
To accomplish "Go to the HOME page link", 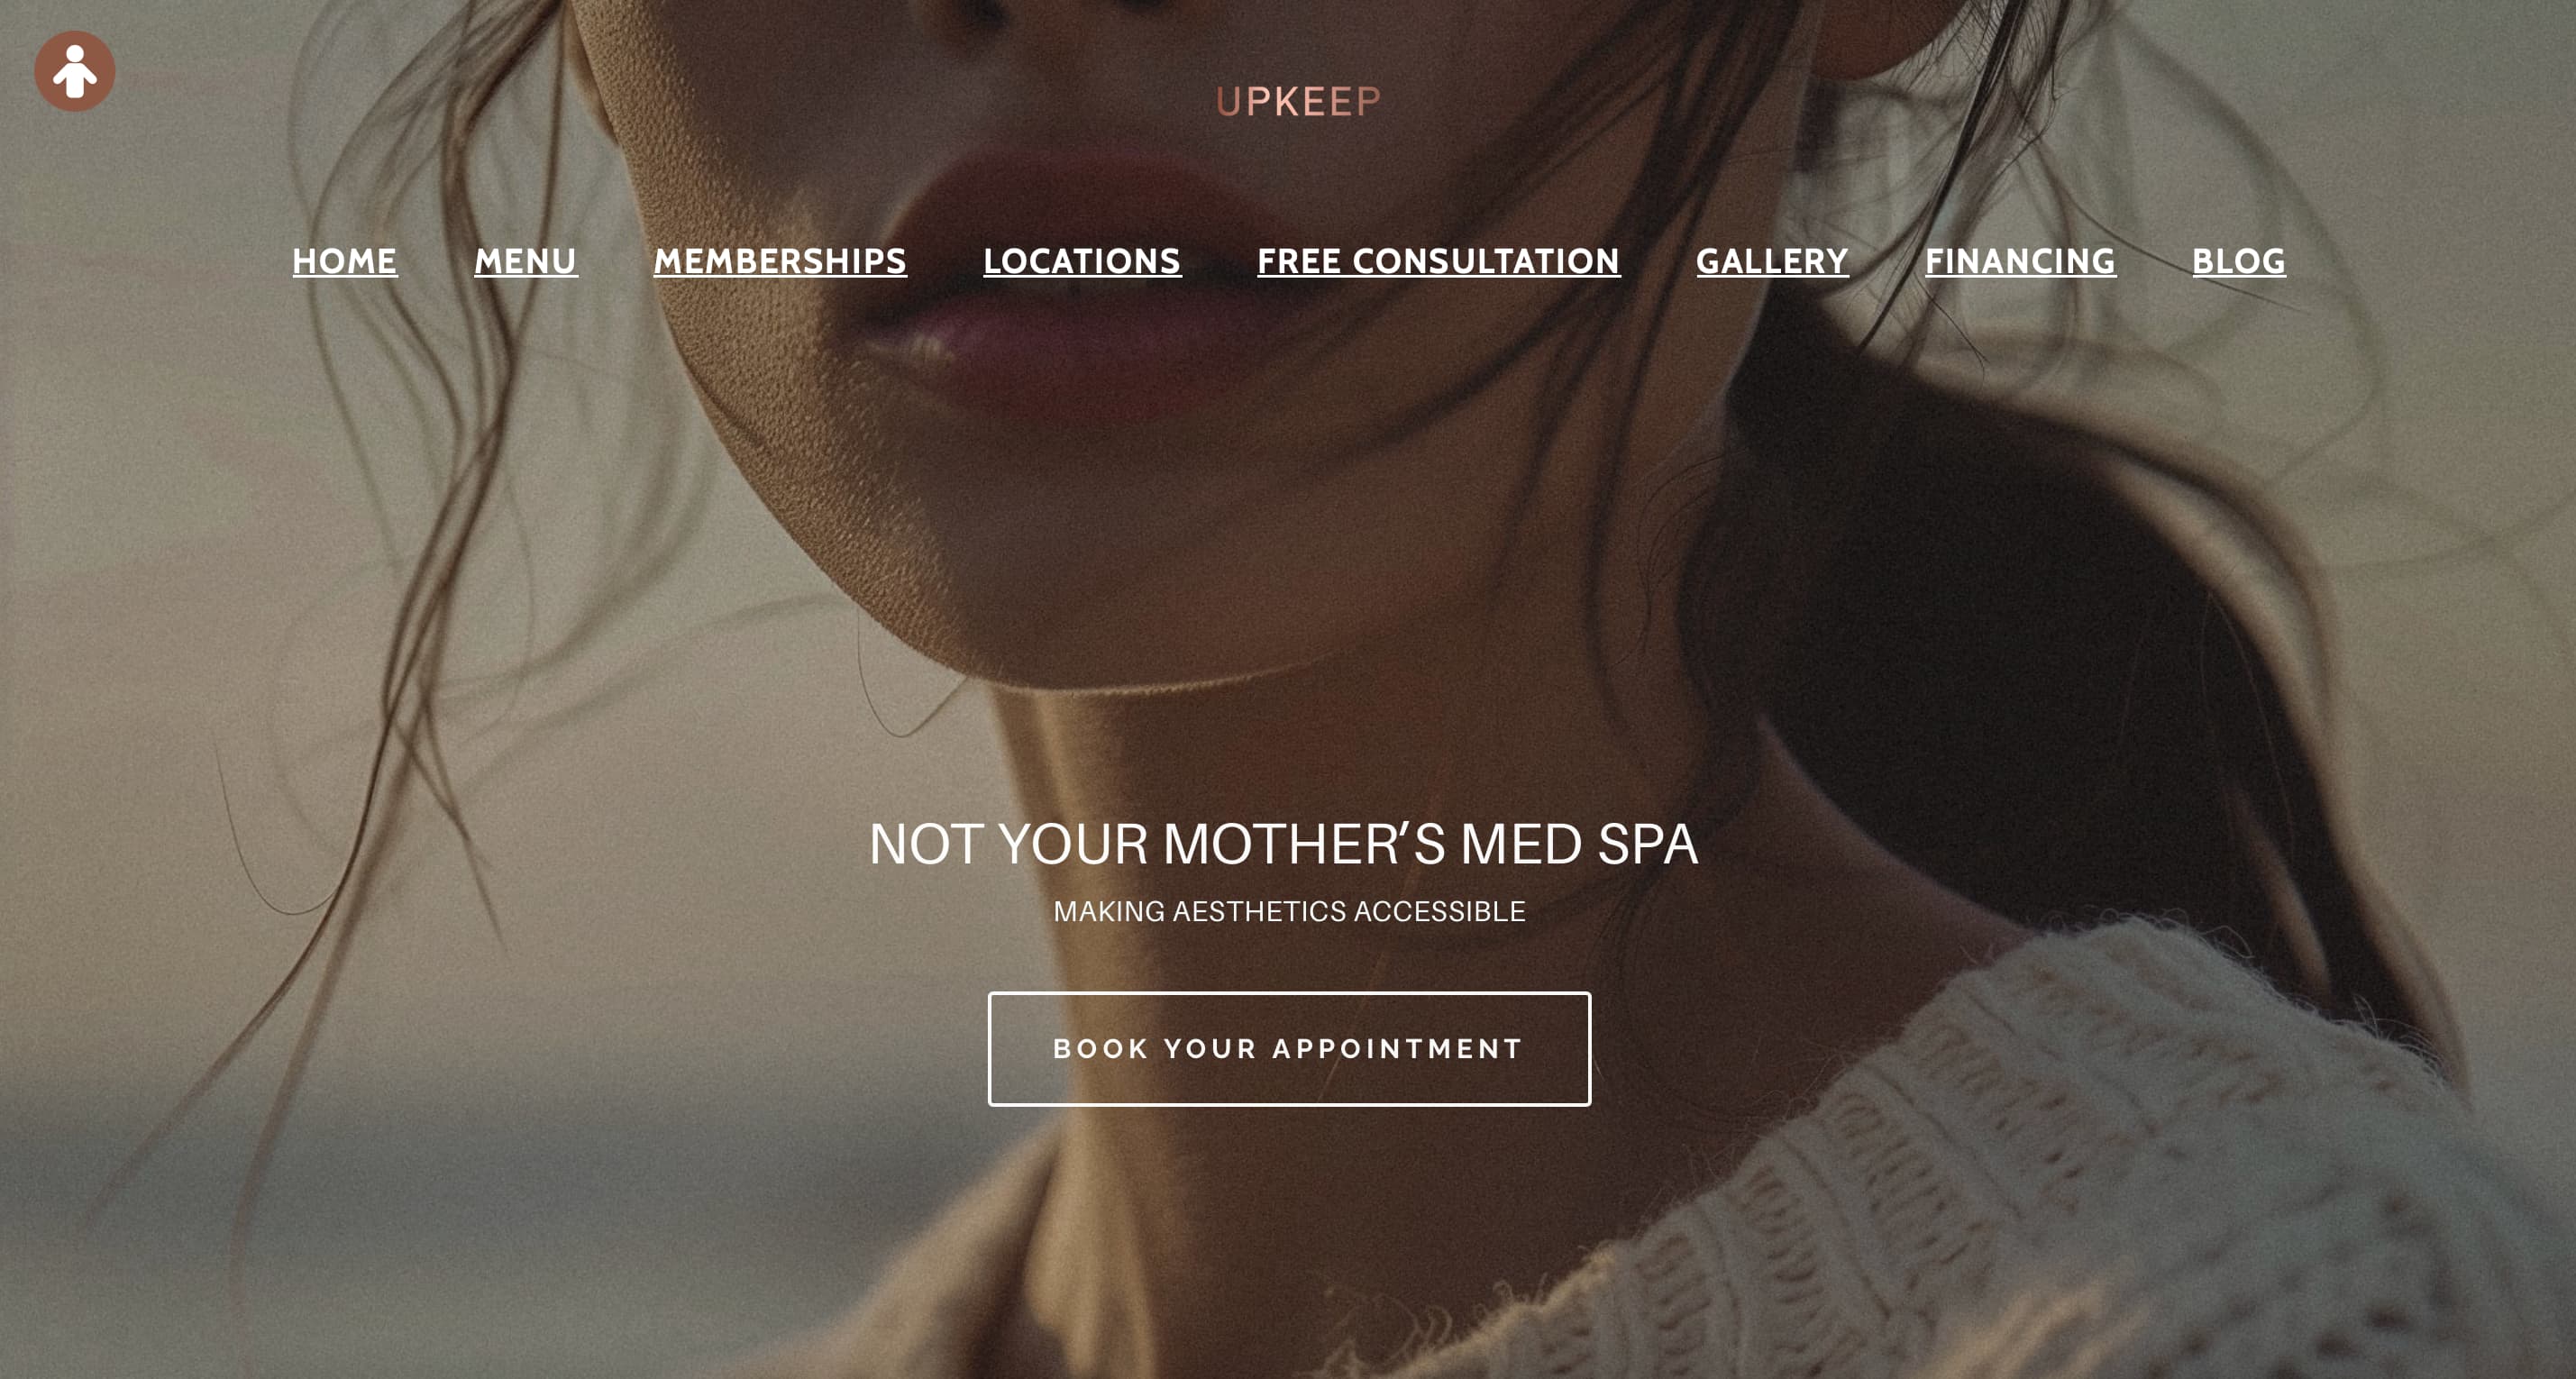I will tap(345, 261).
